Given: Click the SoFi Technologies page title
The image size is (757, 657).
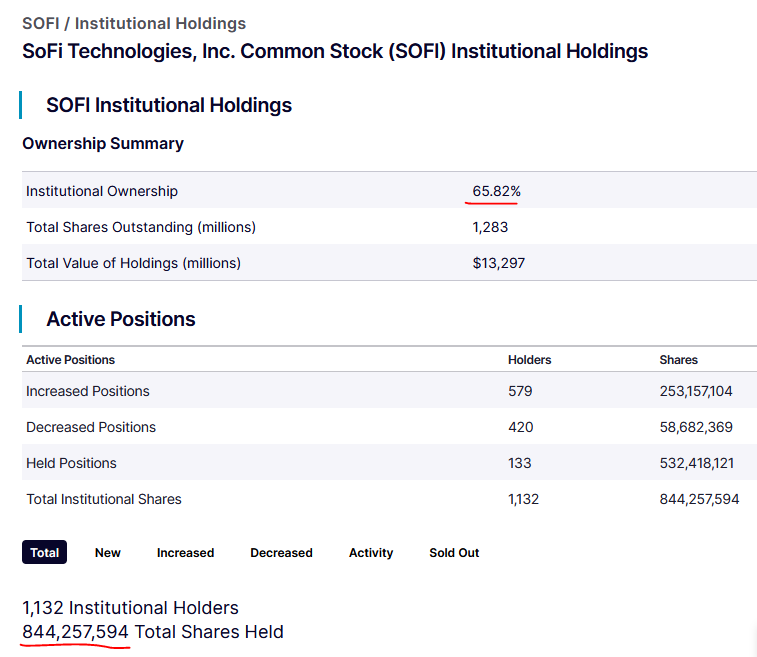Looking at the screenshot, I should click(x=335, y=51).
